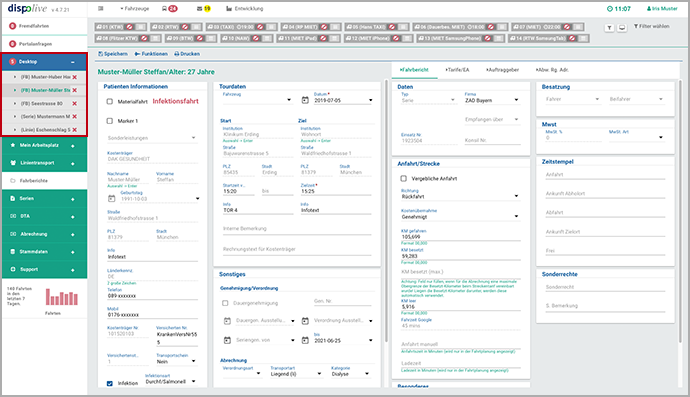The height and width of the screenshot is (397, 690).
Task: Open the Fahrzeuge top menu
Action: 135,8
